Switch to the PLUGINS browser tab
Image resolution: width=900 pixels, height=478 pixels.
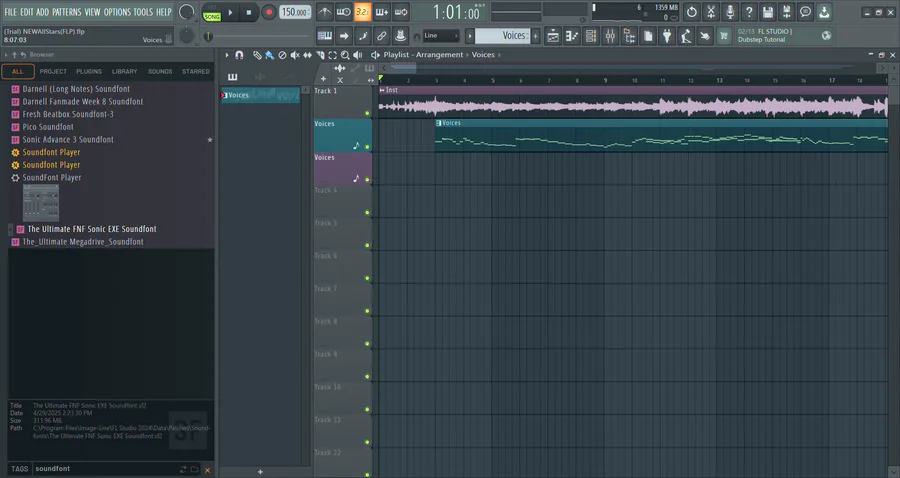[89, 71]
